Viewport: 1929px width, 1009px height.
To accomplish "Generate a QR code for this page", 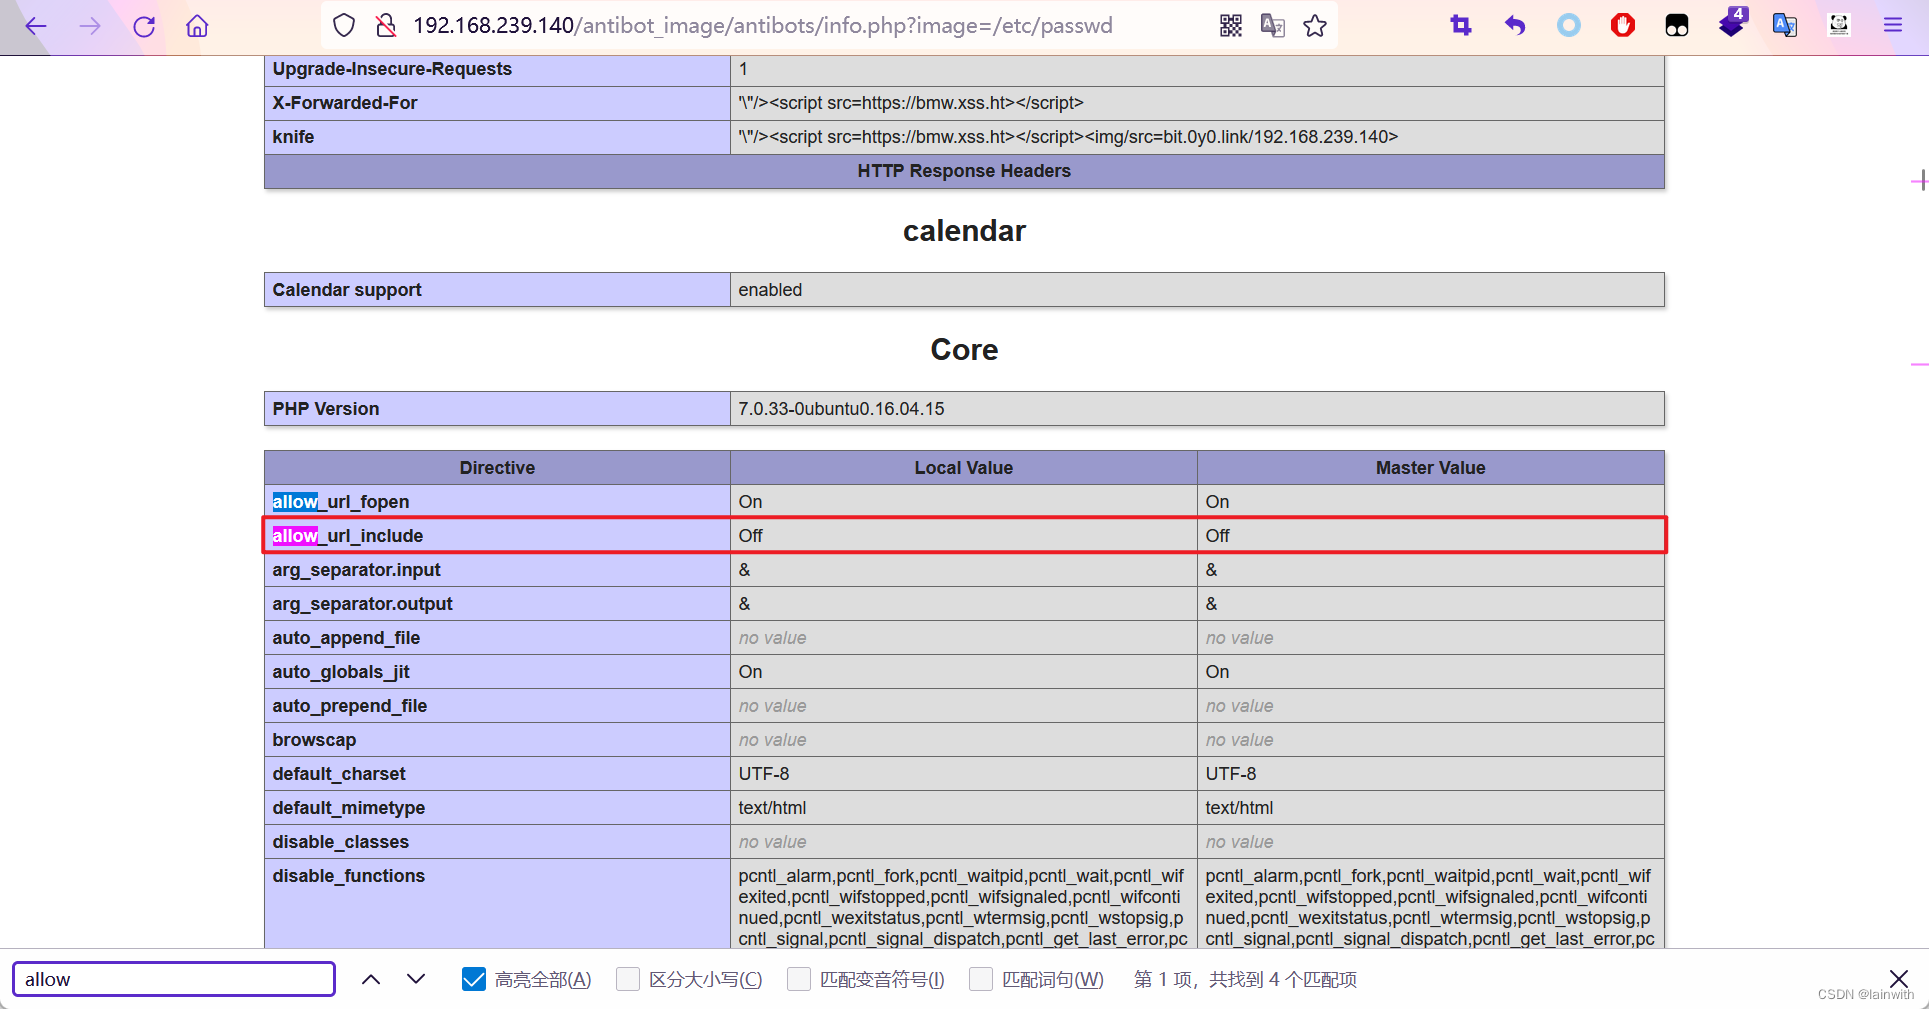I will coord(1231,26).
